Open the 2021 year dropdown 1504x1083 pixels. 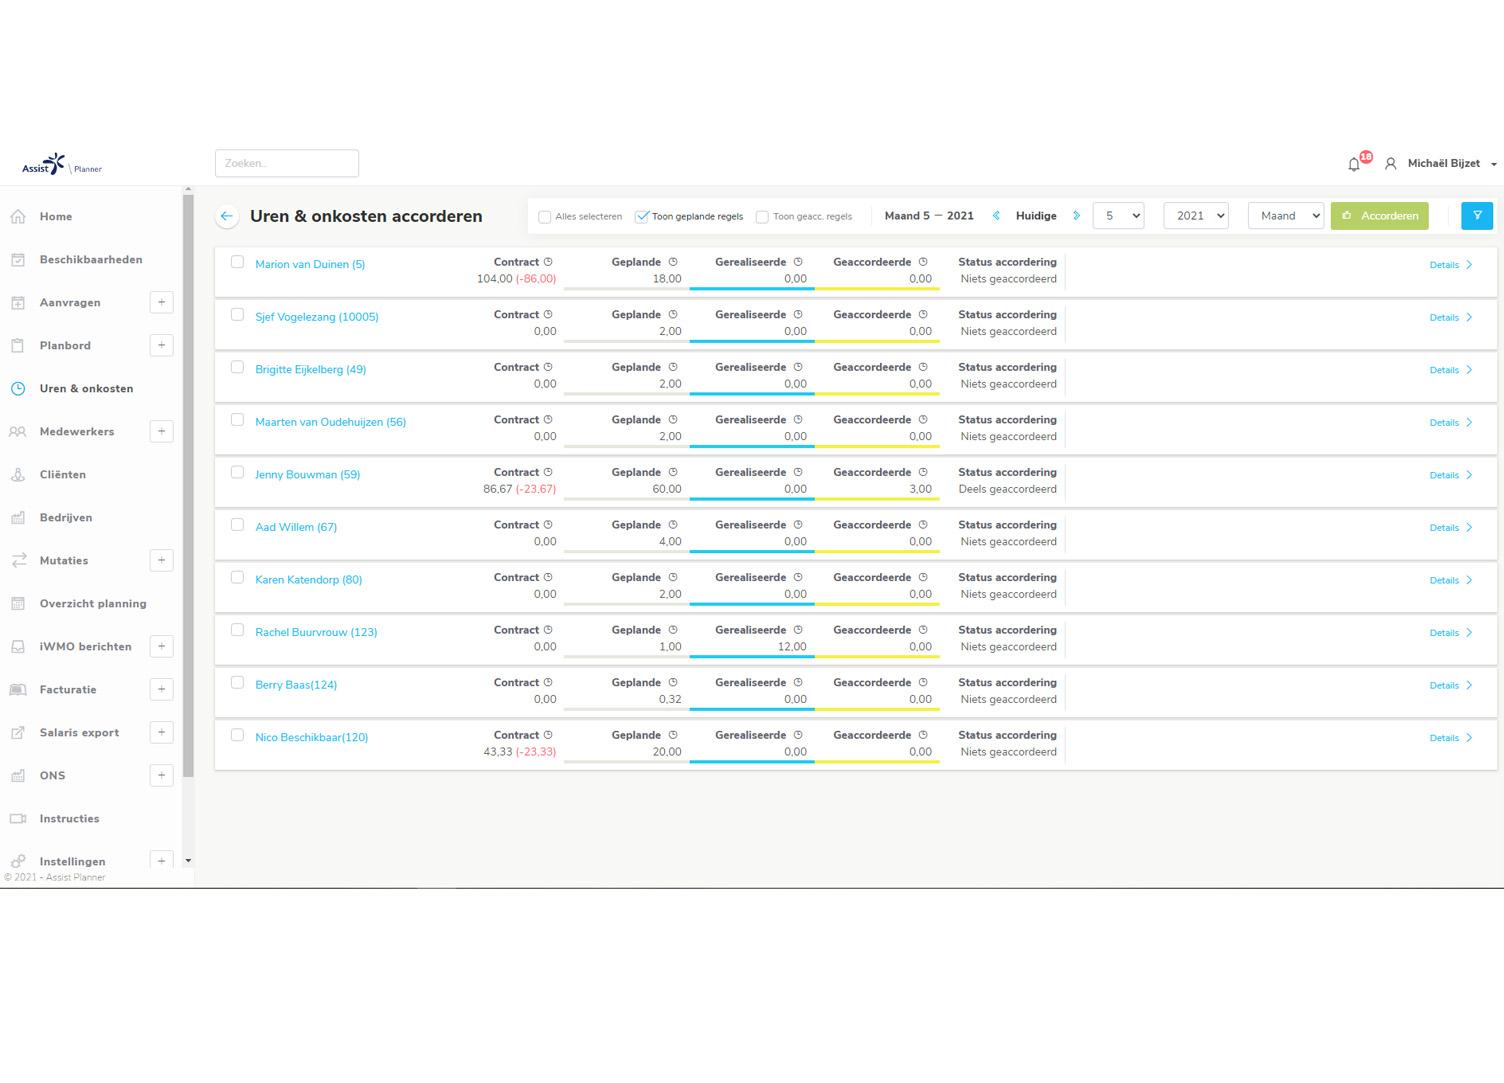click(1195, 216)
